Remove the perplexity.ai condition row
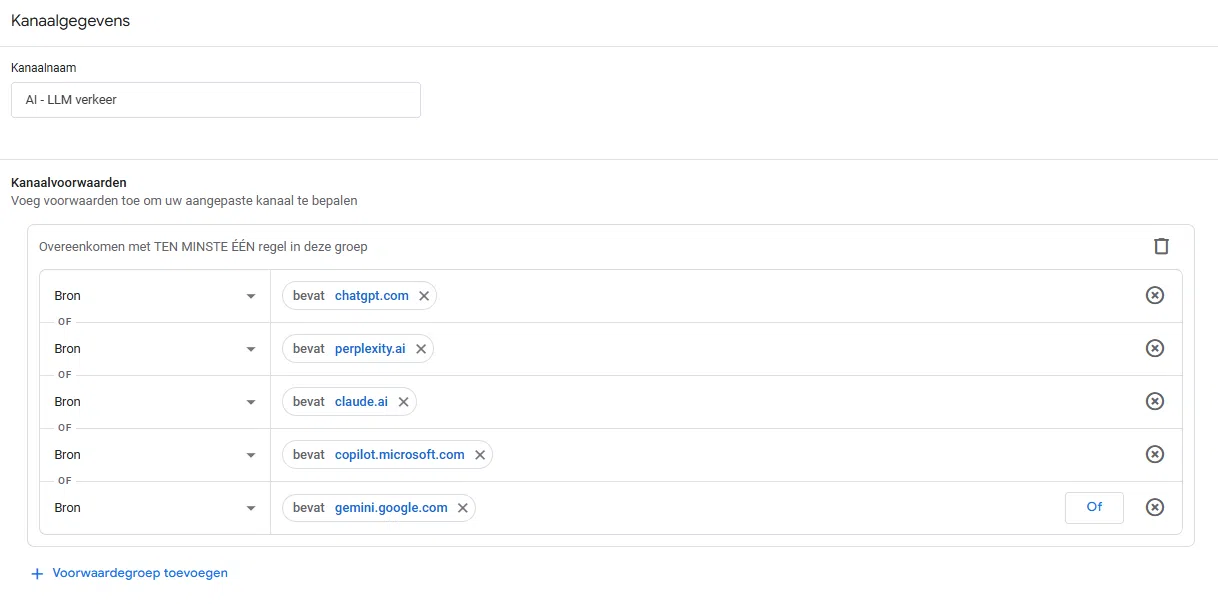Screen dimensions: 1218x604 pyautogui.click(x=1154, y=348)
